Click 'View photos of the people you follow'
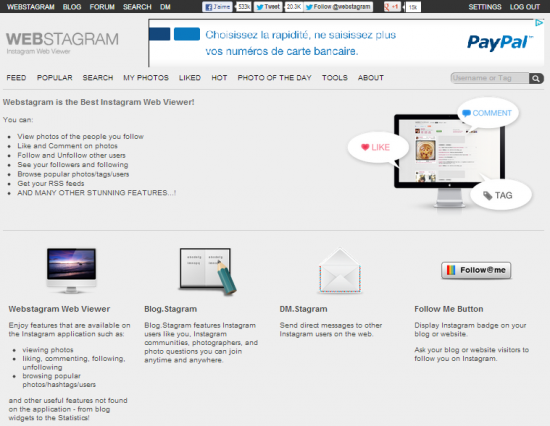 click(x=81, y=137)
